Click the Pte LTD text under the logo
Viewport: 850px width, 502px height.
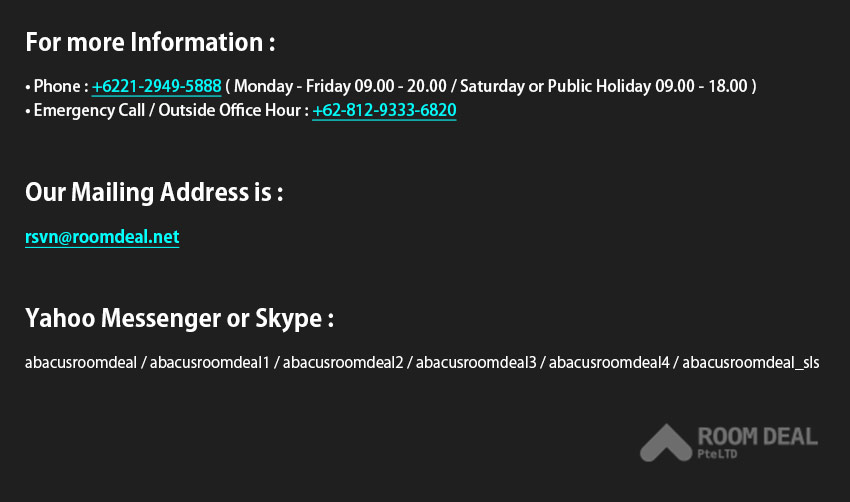[717, 454]
